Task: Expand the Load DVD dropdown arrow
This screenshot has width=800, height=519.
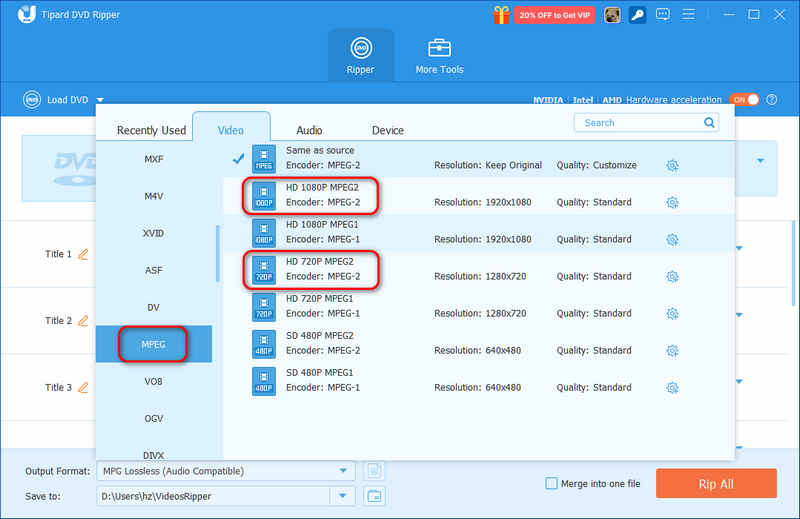Action: click(x=100, y=100)
